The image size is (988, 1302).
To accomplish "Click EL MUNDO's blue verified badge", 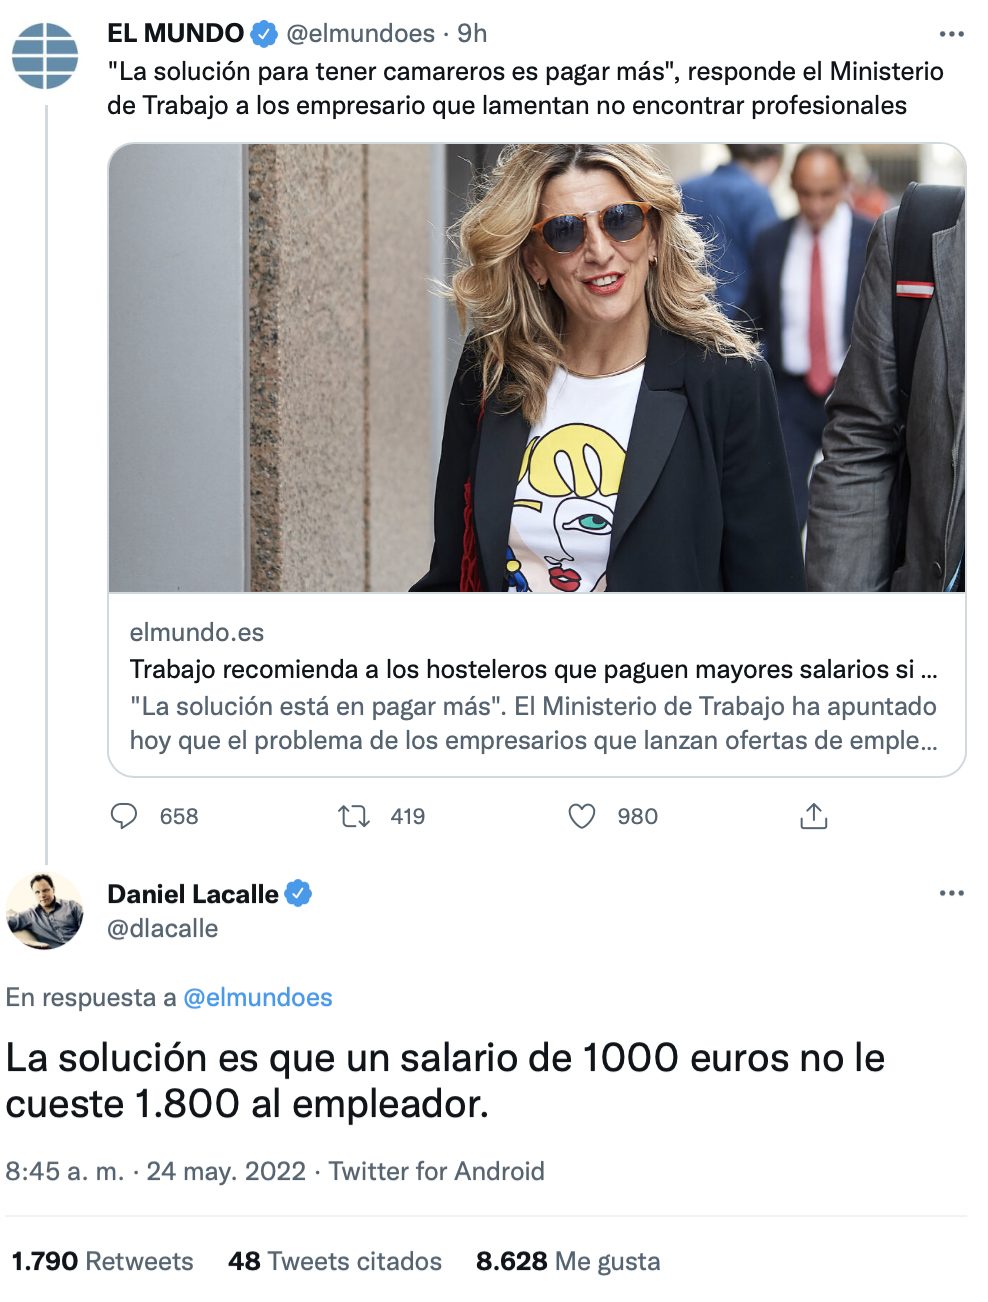I will point(263,34).
